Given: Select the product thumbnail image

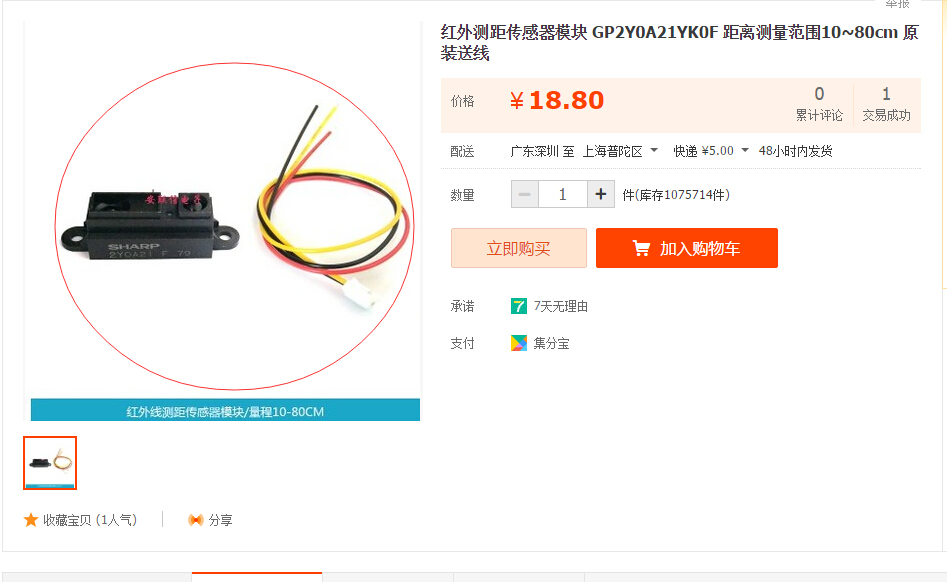Looking at the screenshot, I should click(50, 463).
